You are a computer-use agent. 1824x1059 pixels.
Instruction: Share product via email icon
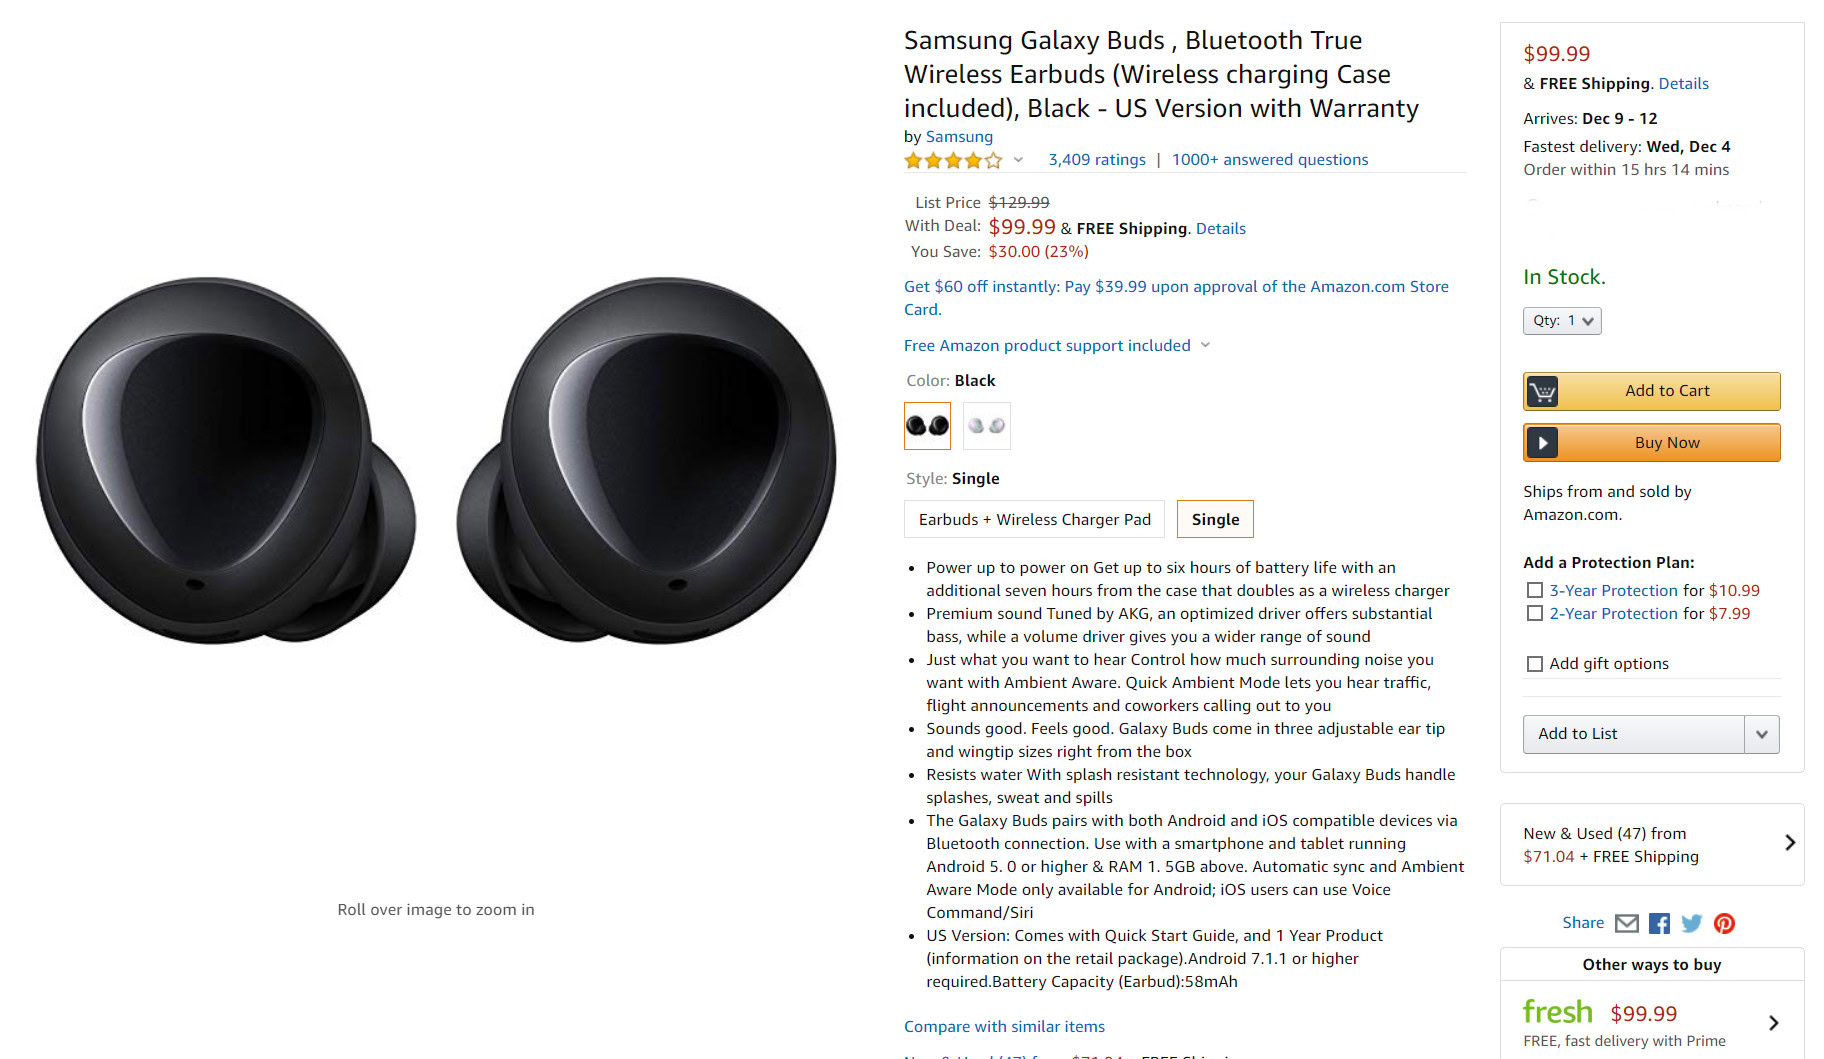point(1627,923)
